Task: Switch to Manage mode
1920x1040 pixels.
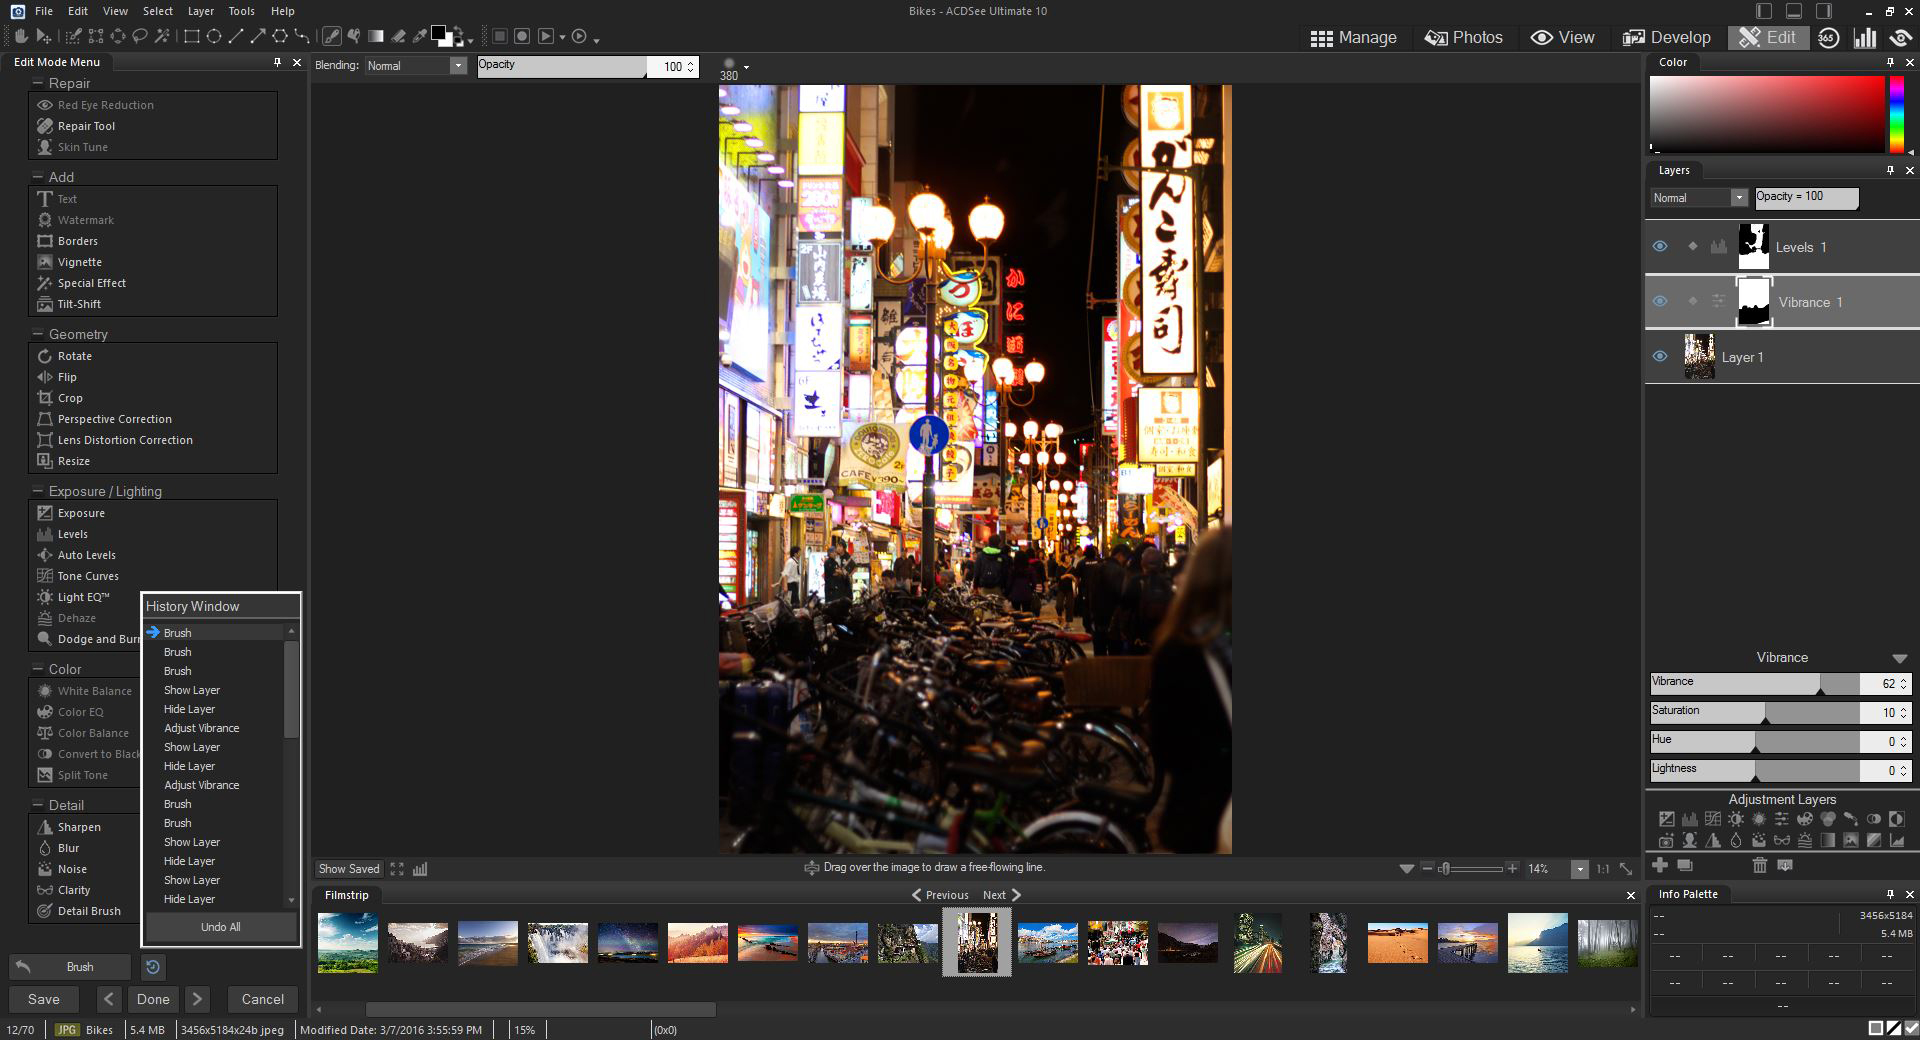Action: [1353, 37]
